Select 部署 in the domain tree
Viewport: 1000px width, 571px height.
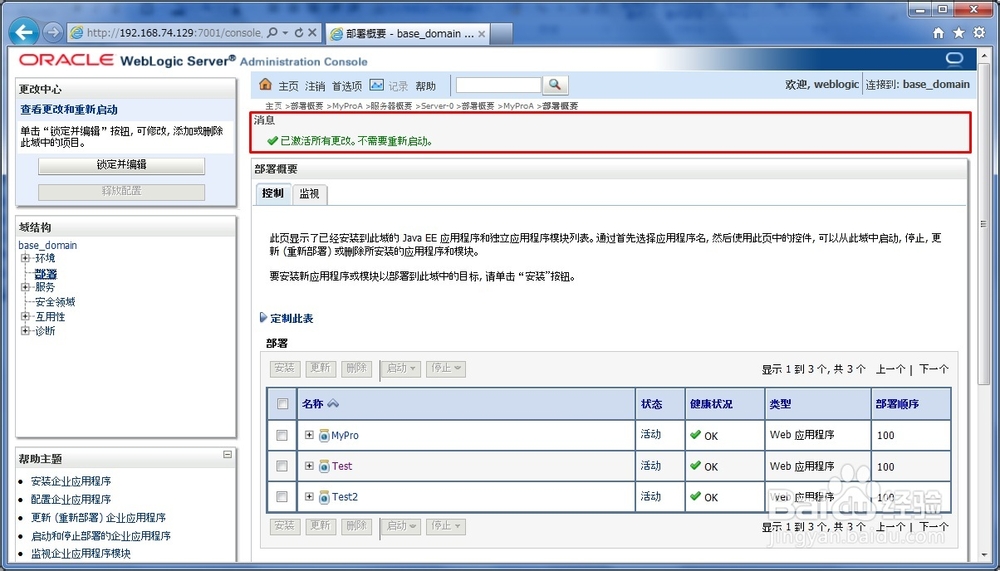(x=46, y=274)
